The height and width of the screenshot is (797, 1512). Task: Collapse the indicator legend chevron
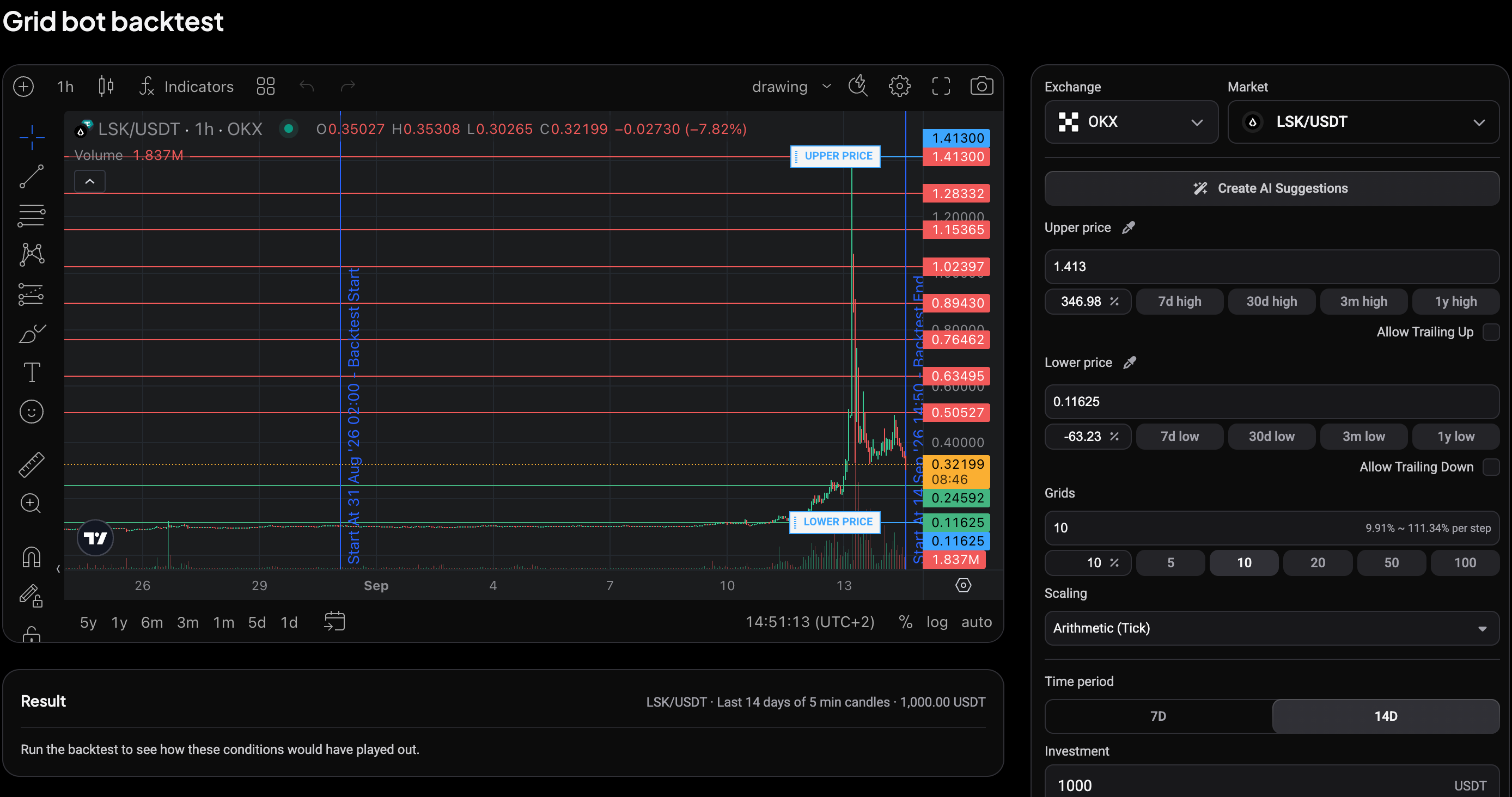click(x=89, y=181)
